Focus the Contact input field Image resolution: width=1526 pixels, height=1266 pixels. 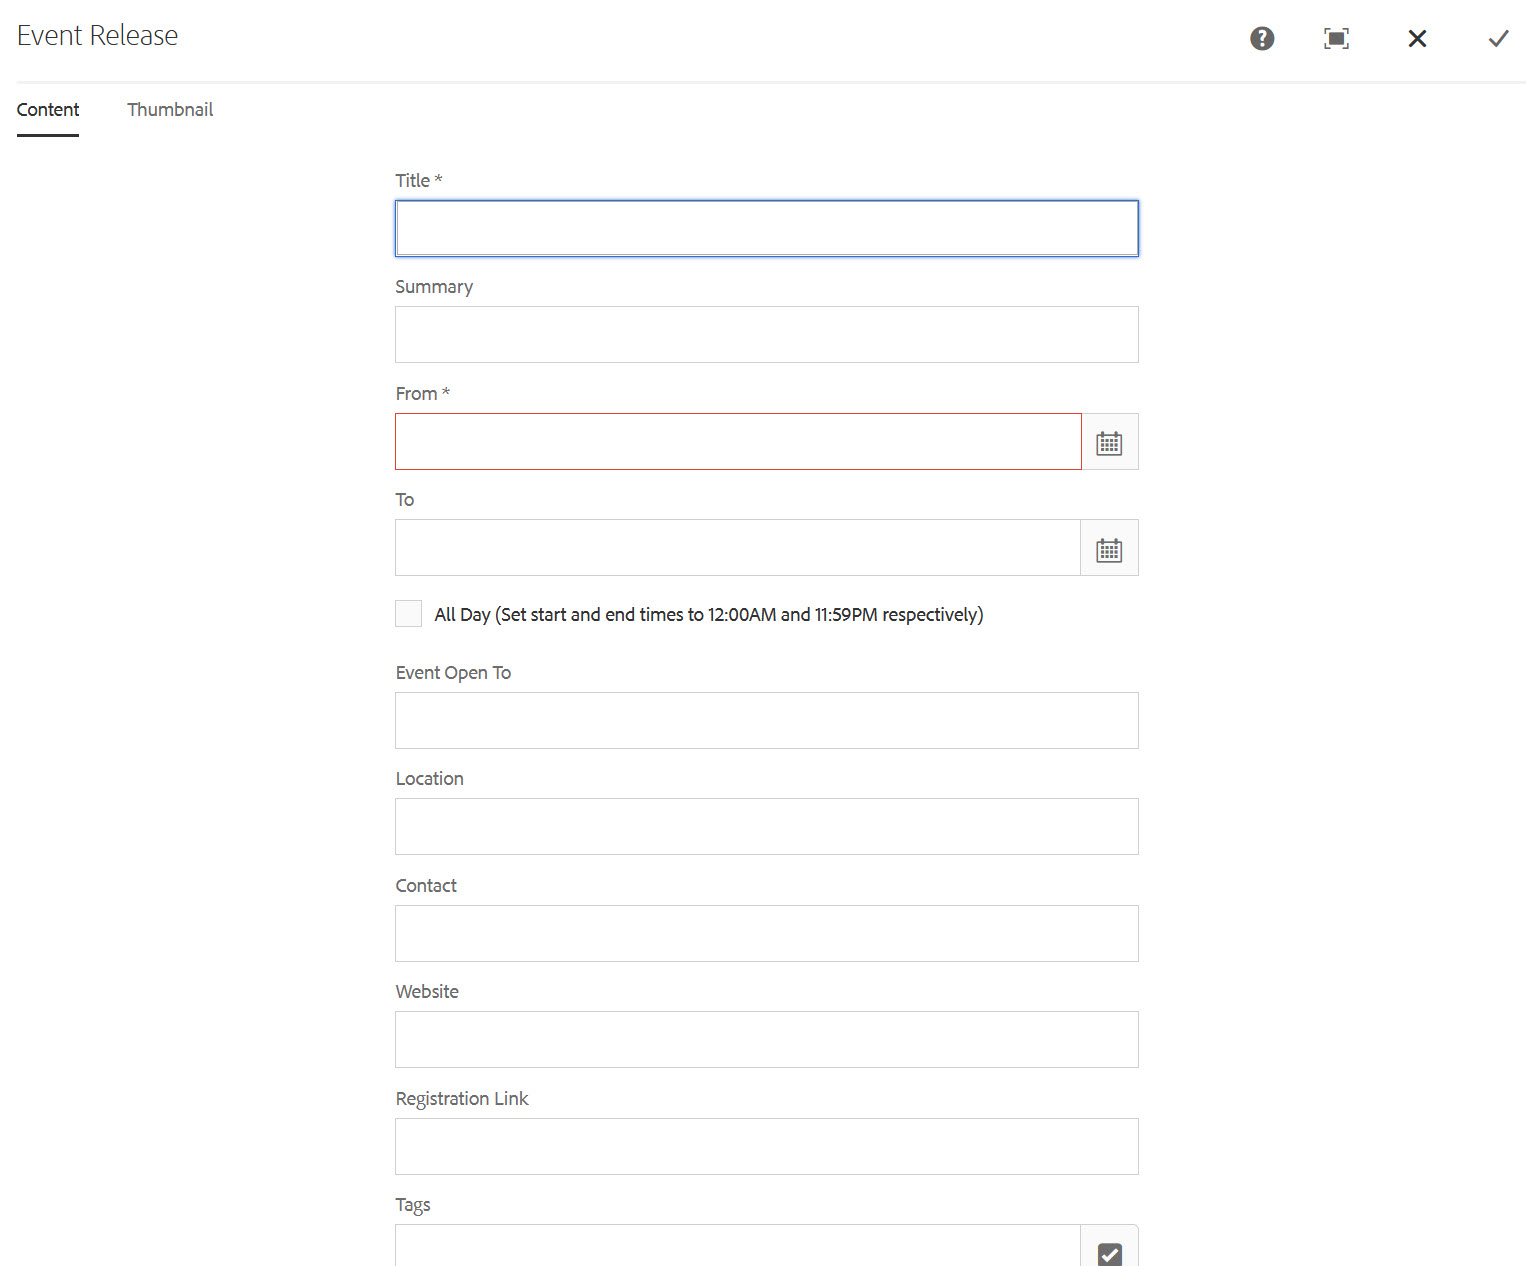766,934
